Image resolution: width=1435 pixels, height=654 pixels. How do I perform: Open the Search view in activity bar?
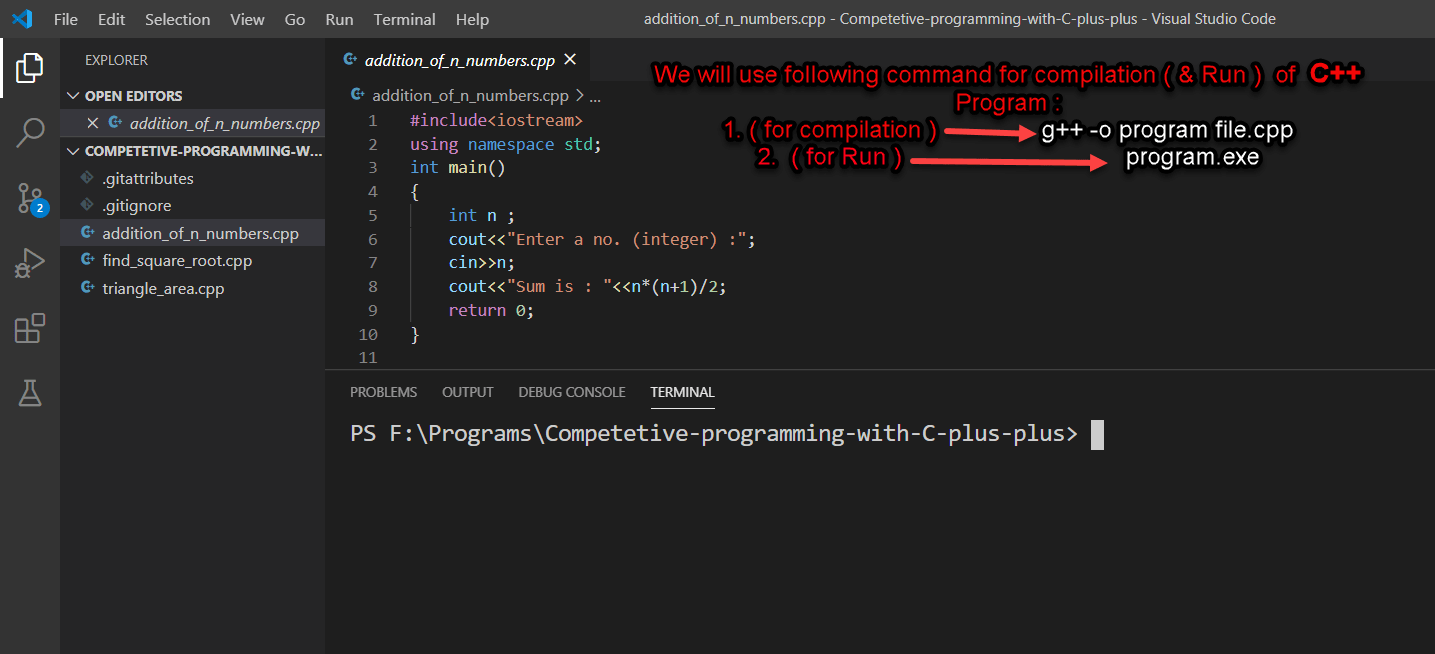tap(30, 132)
